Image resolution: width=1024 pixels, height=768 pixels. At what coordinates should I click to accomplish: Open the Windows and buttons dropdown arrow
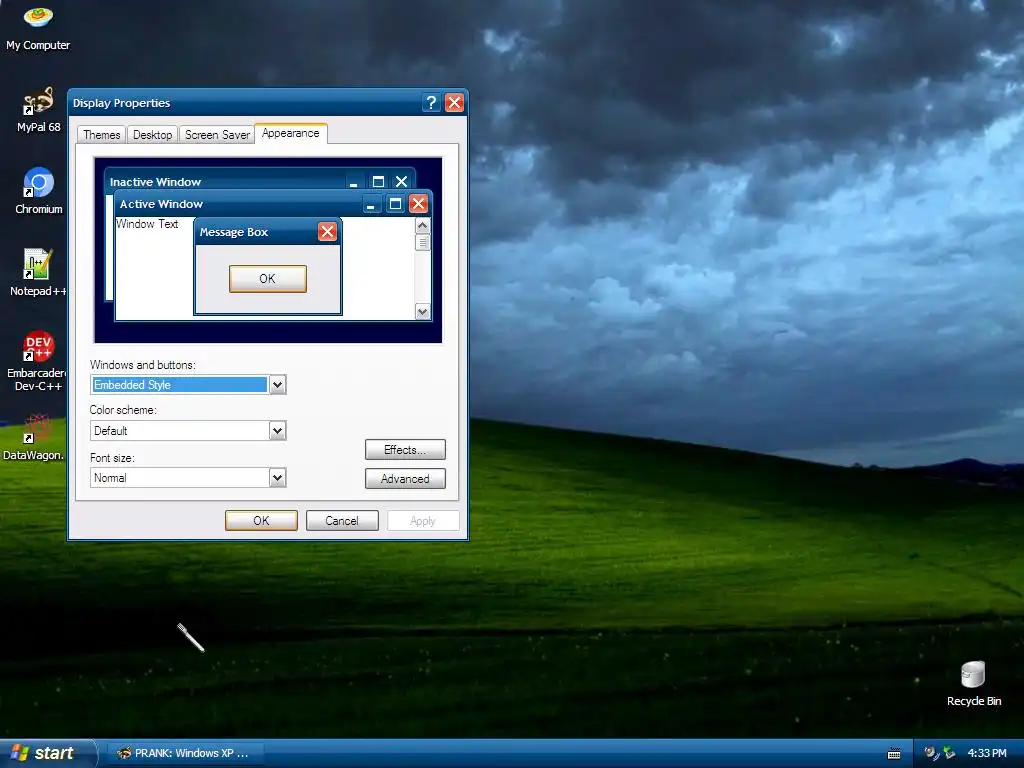pos(278,385)
